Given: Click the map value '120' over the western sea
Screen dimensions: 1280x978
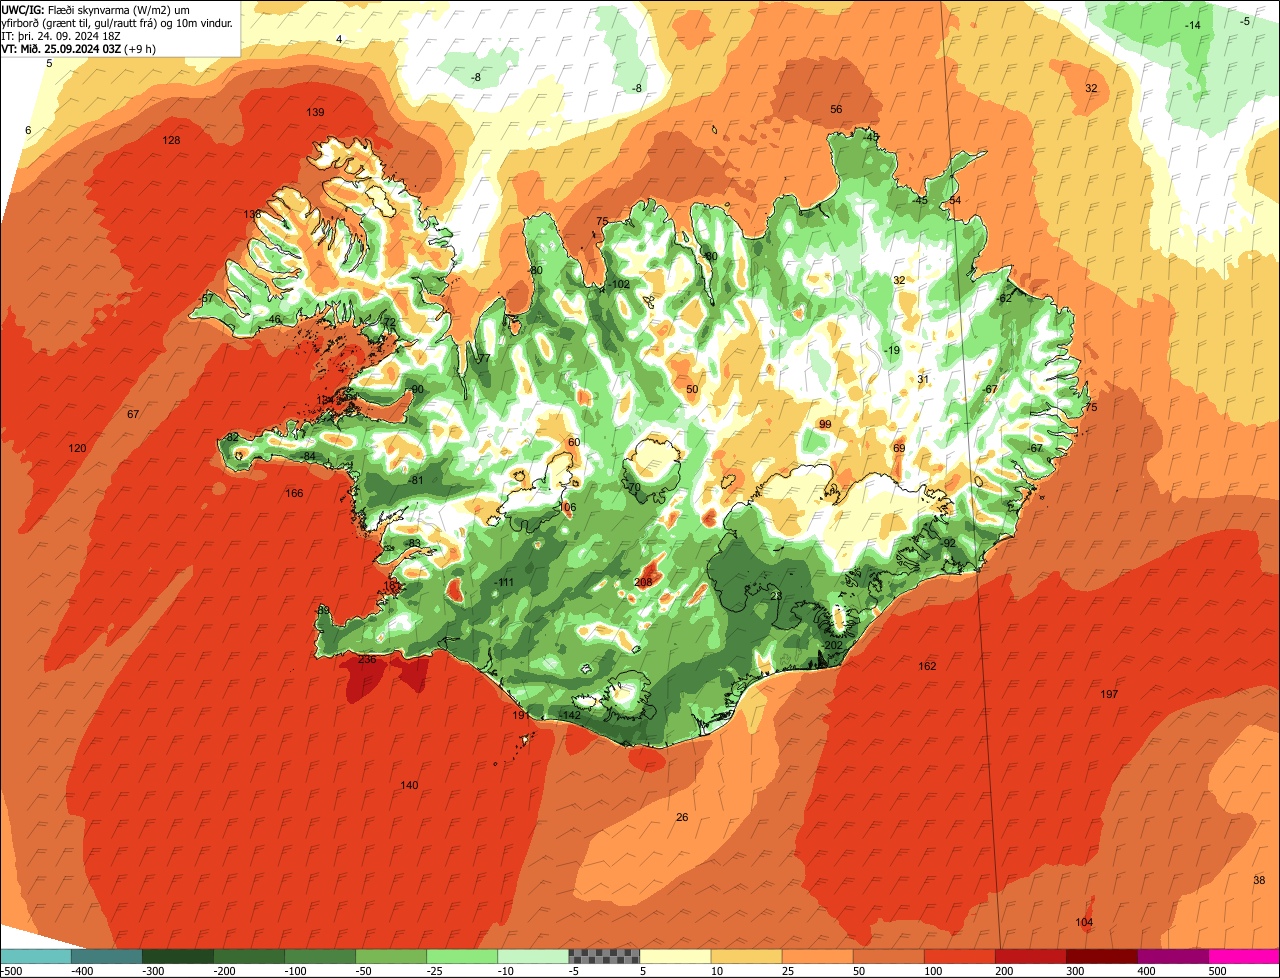Looking at the screenshot, I should click(77, 448).
